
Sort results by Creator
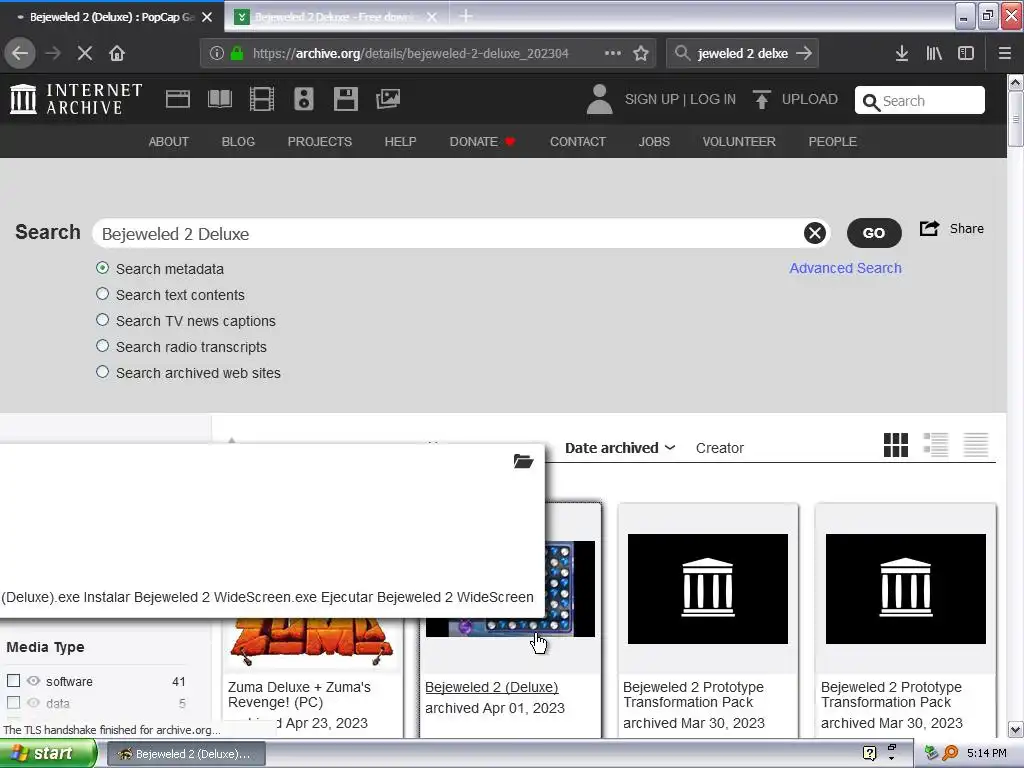pyautogui.click(x=720, y=448)
